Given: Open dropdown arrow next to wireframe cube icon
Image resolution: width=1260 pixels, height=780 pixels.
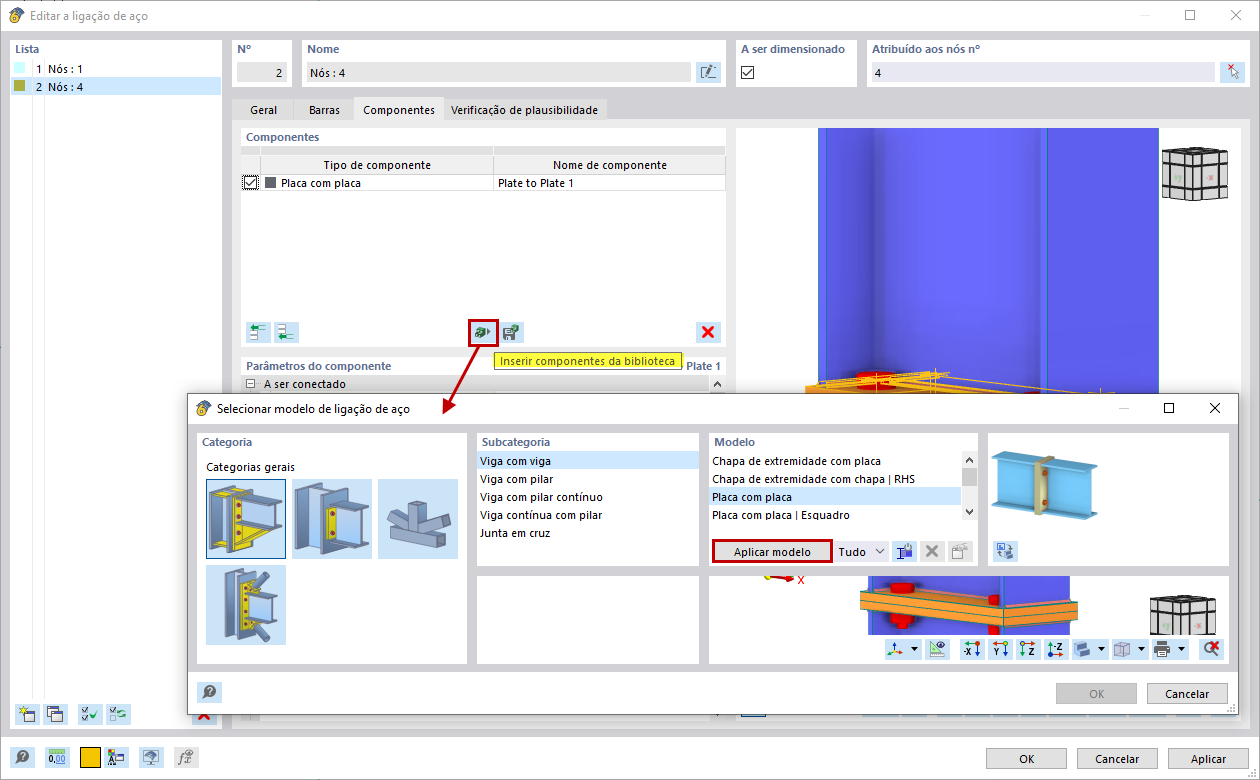Looking at the screenshot, I should click(1141, 649).
